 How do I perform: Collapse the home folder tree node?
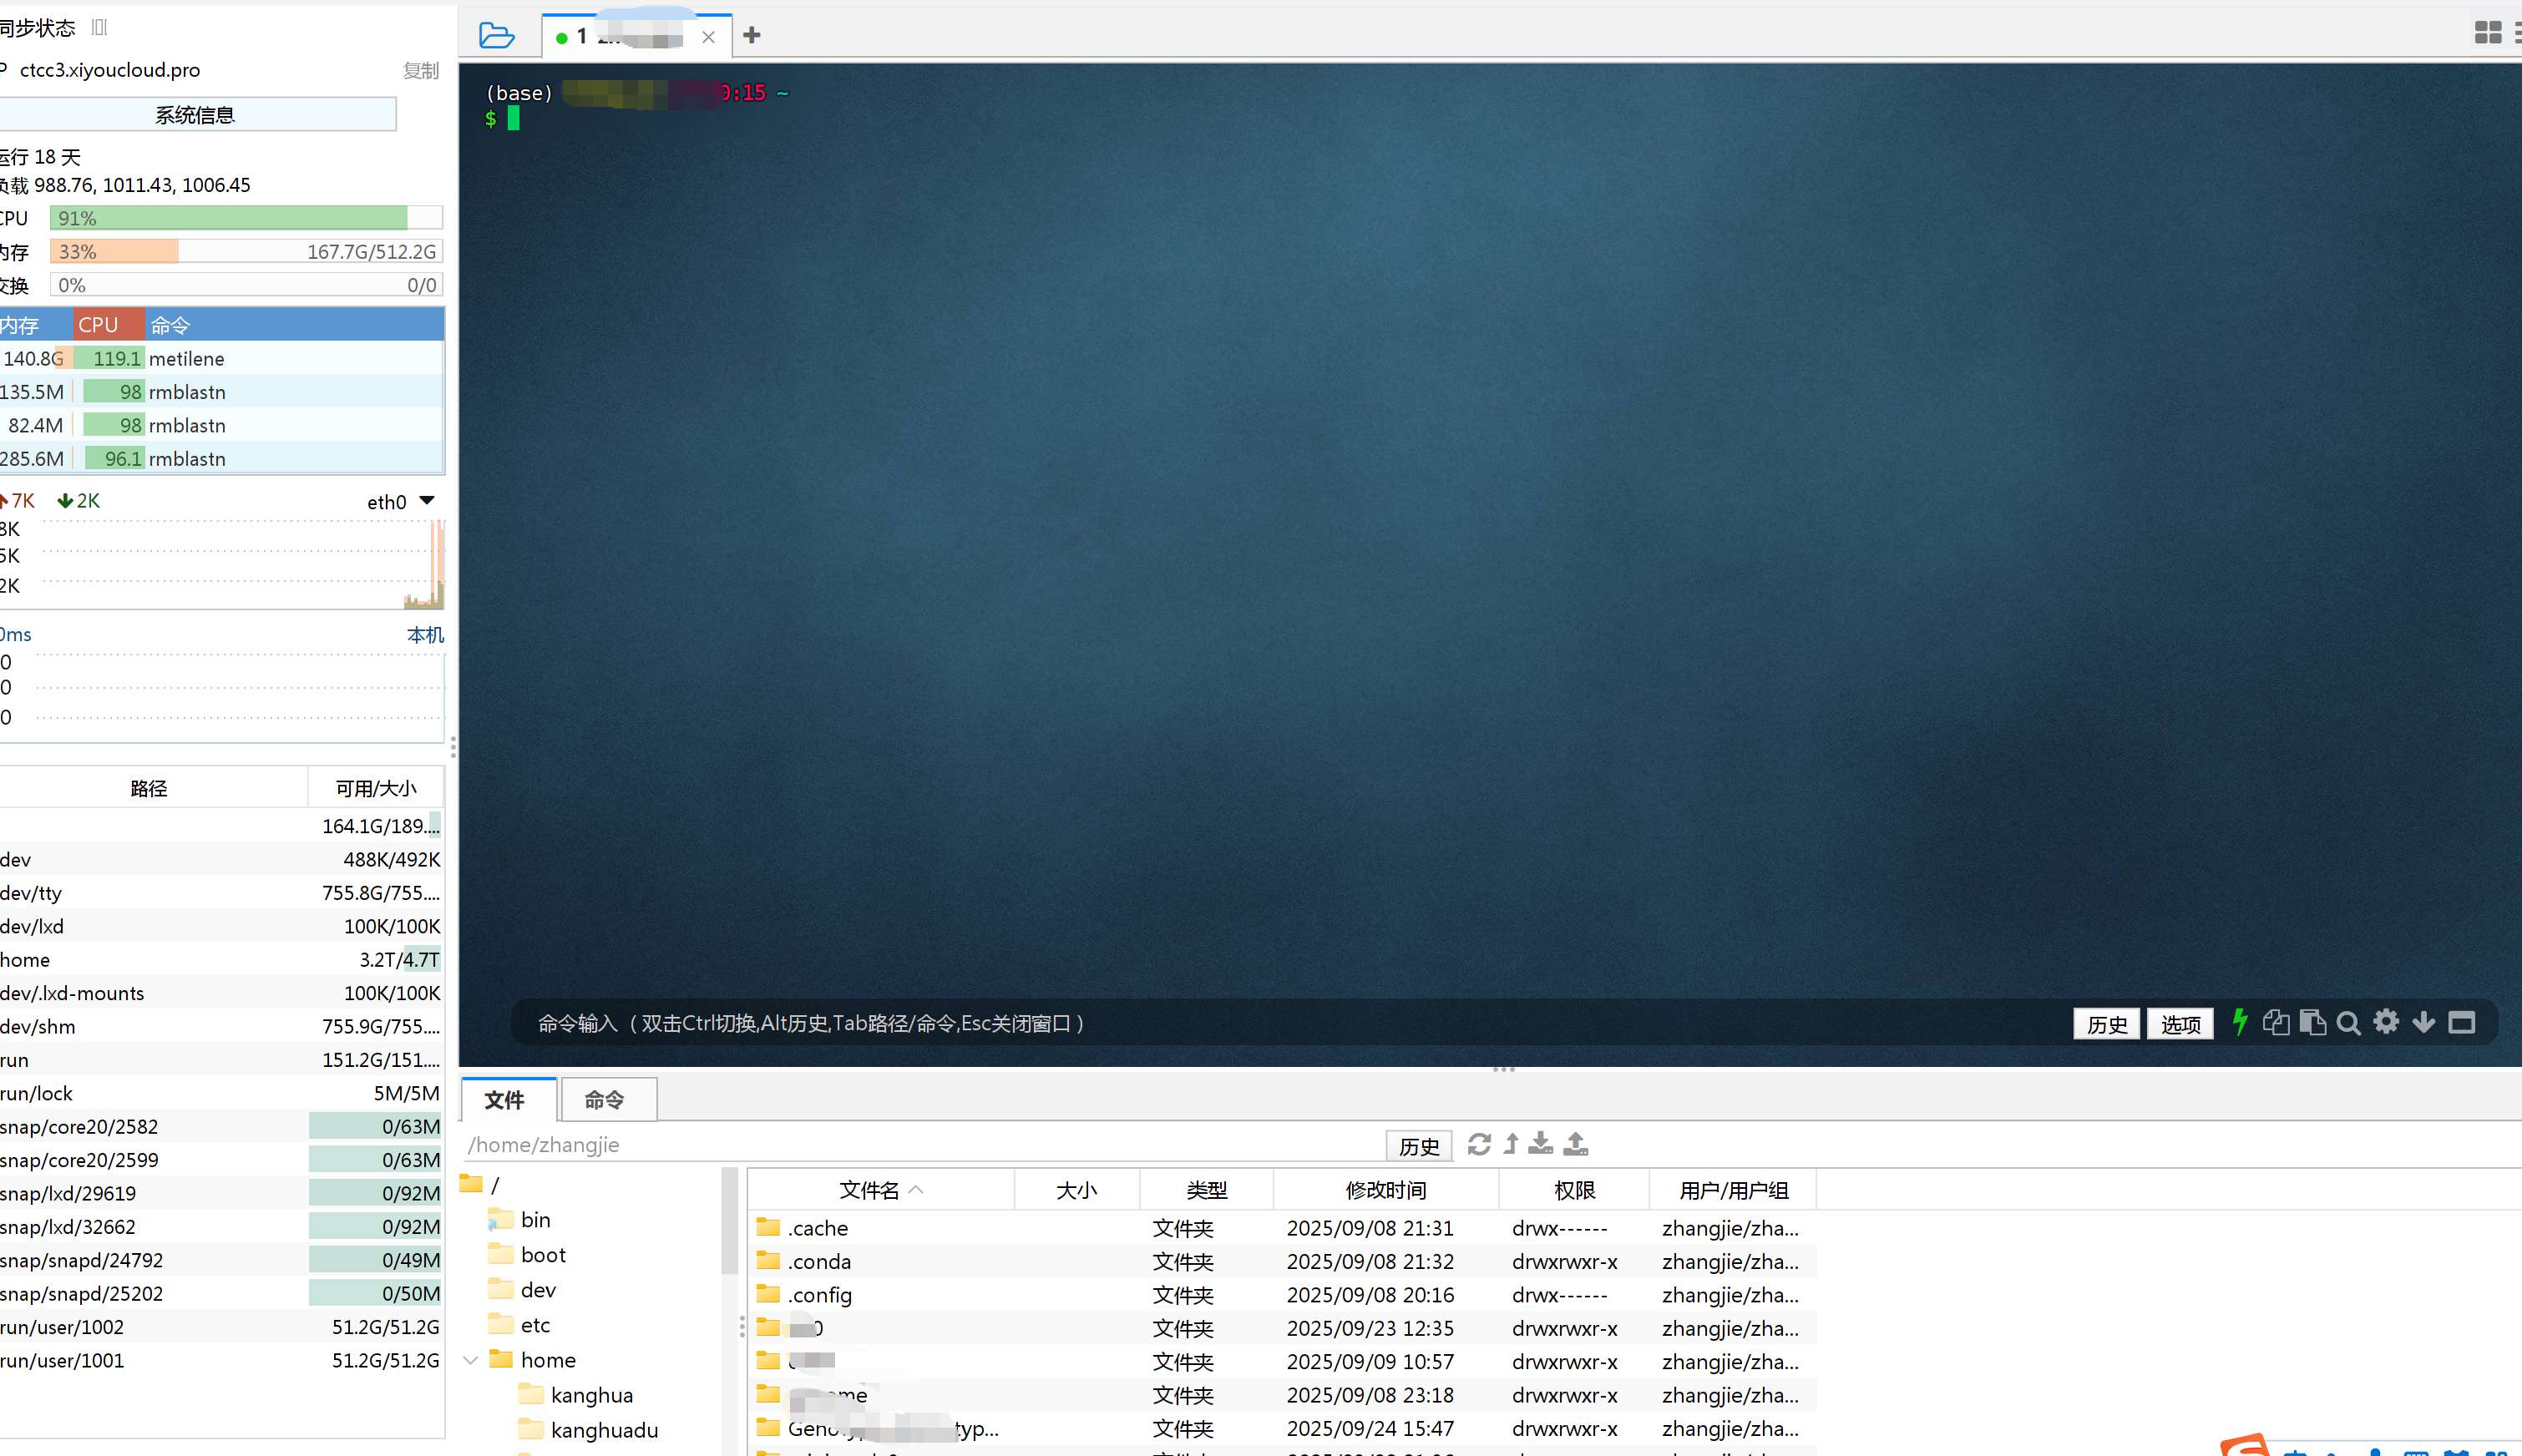click(x=471, y=1360)
